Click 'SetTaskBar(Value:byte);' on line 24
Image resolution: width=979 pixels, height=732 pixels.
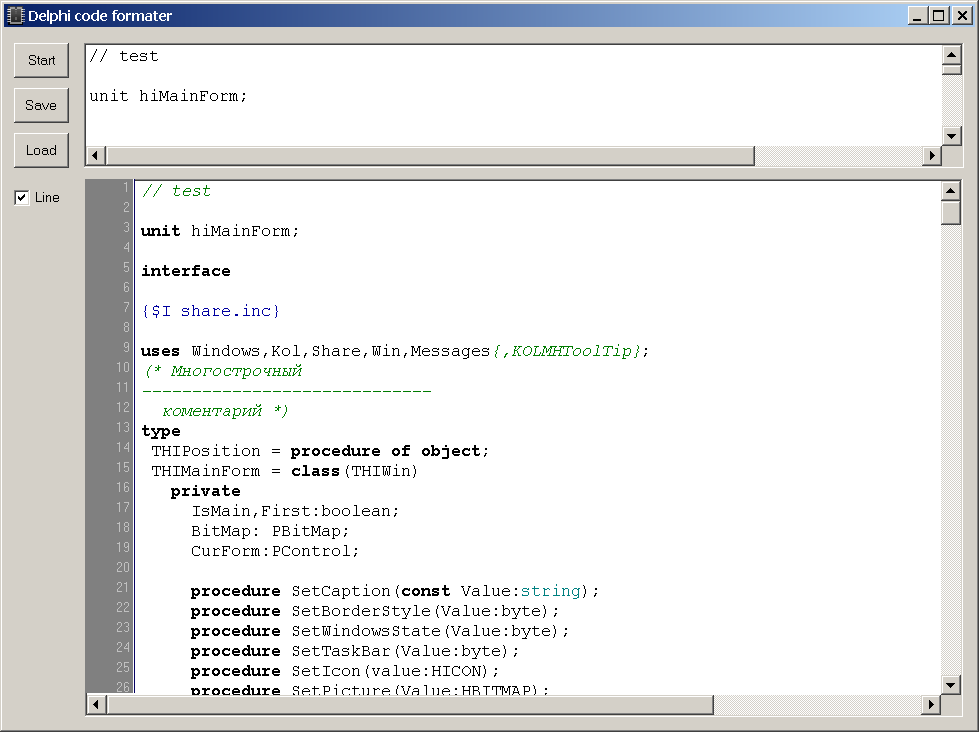(x=405, y=651)
